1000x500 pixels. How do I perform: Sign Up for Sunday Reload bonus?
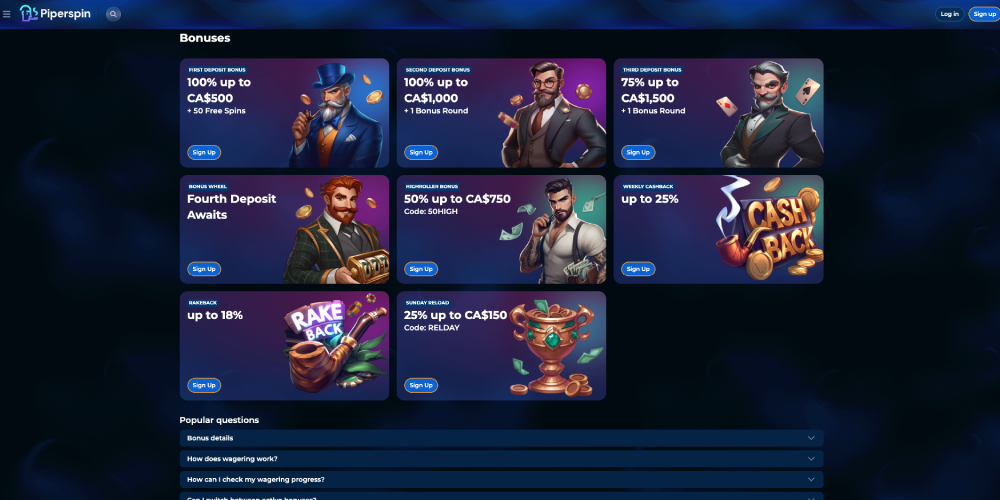[421, 385]
